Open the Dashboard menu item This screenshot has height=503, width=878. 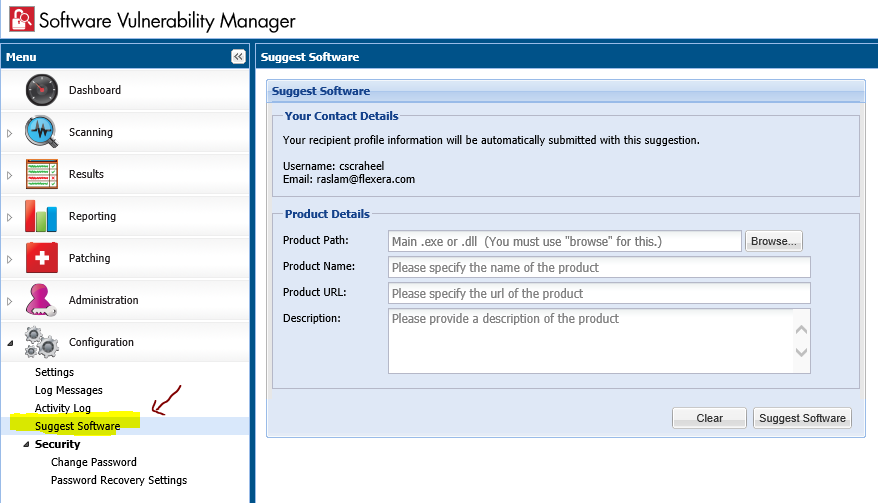(x=95, y=90)
